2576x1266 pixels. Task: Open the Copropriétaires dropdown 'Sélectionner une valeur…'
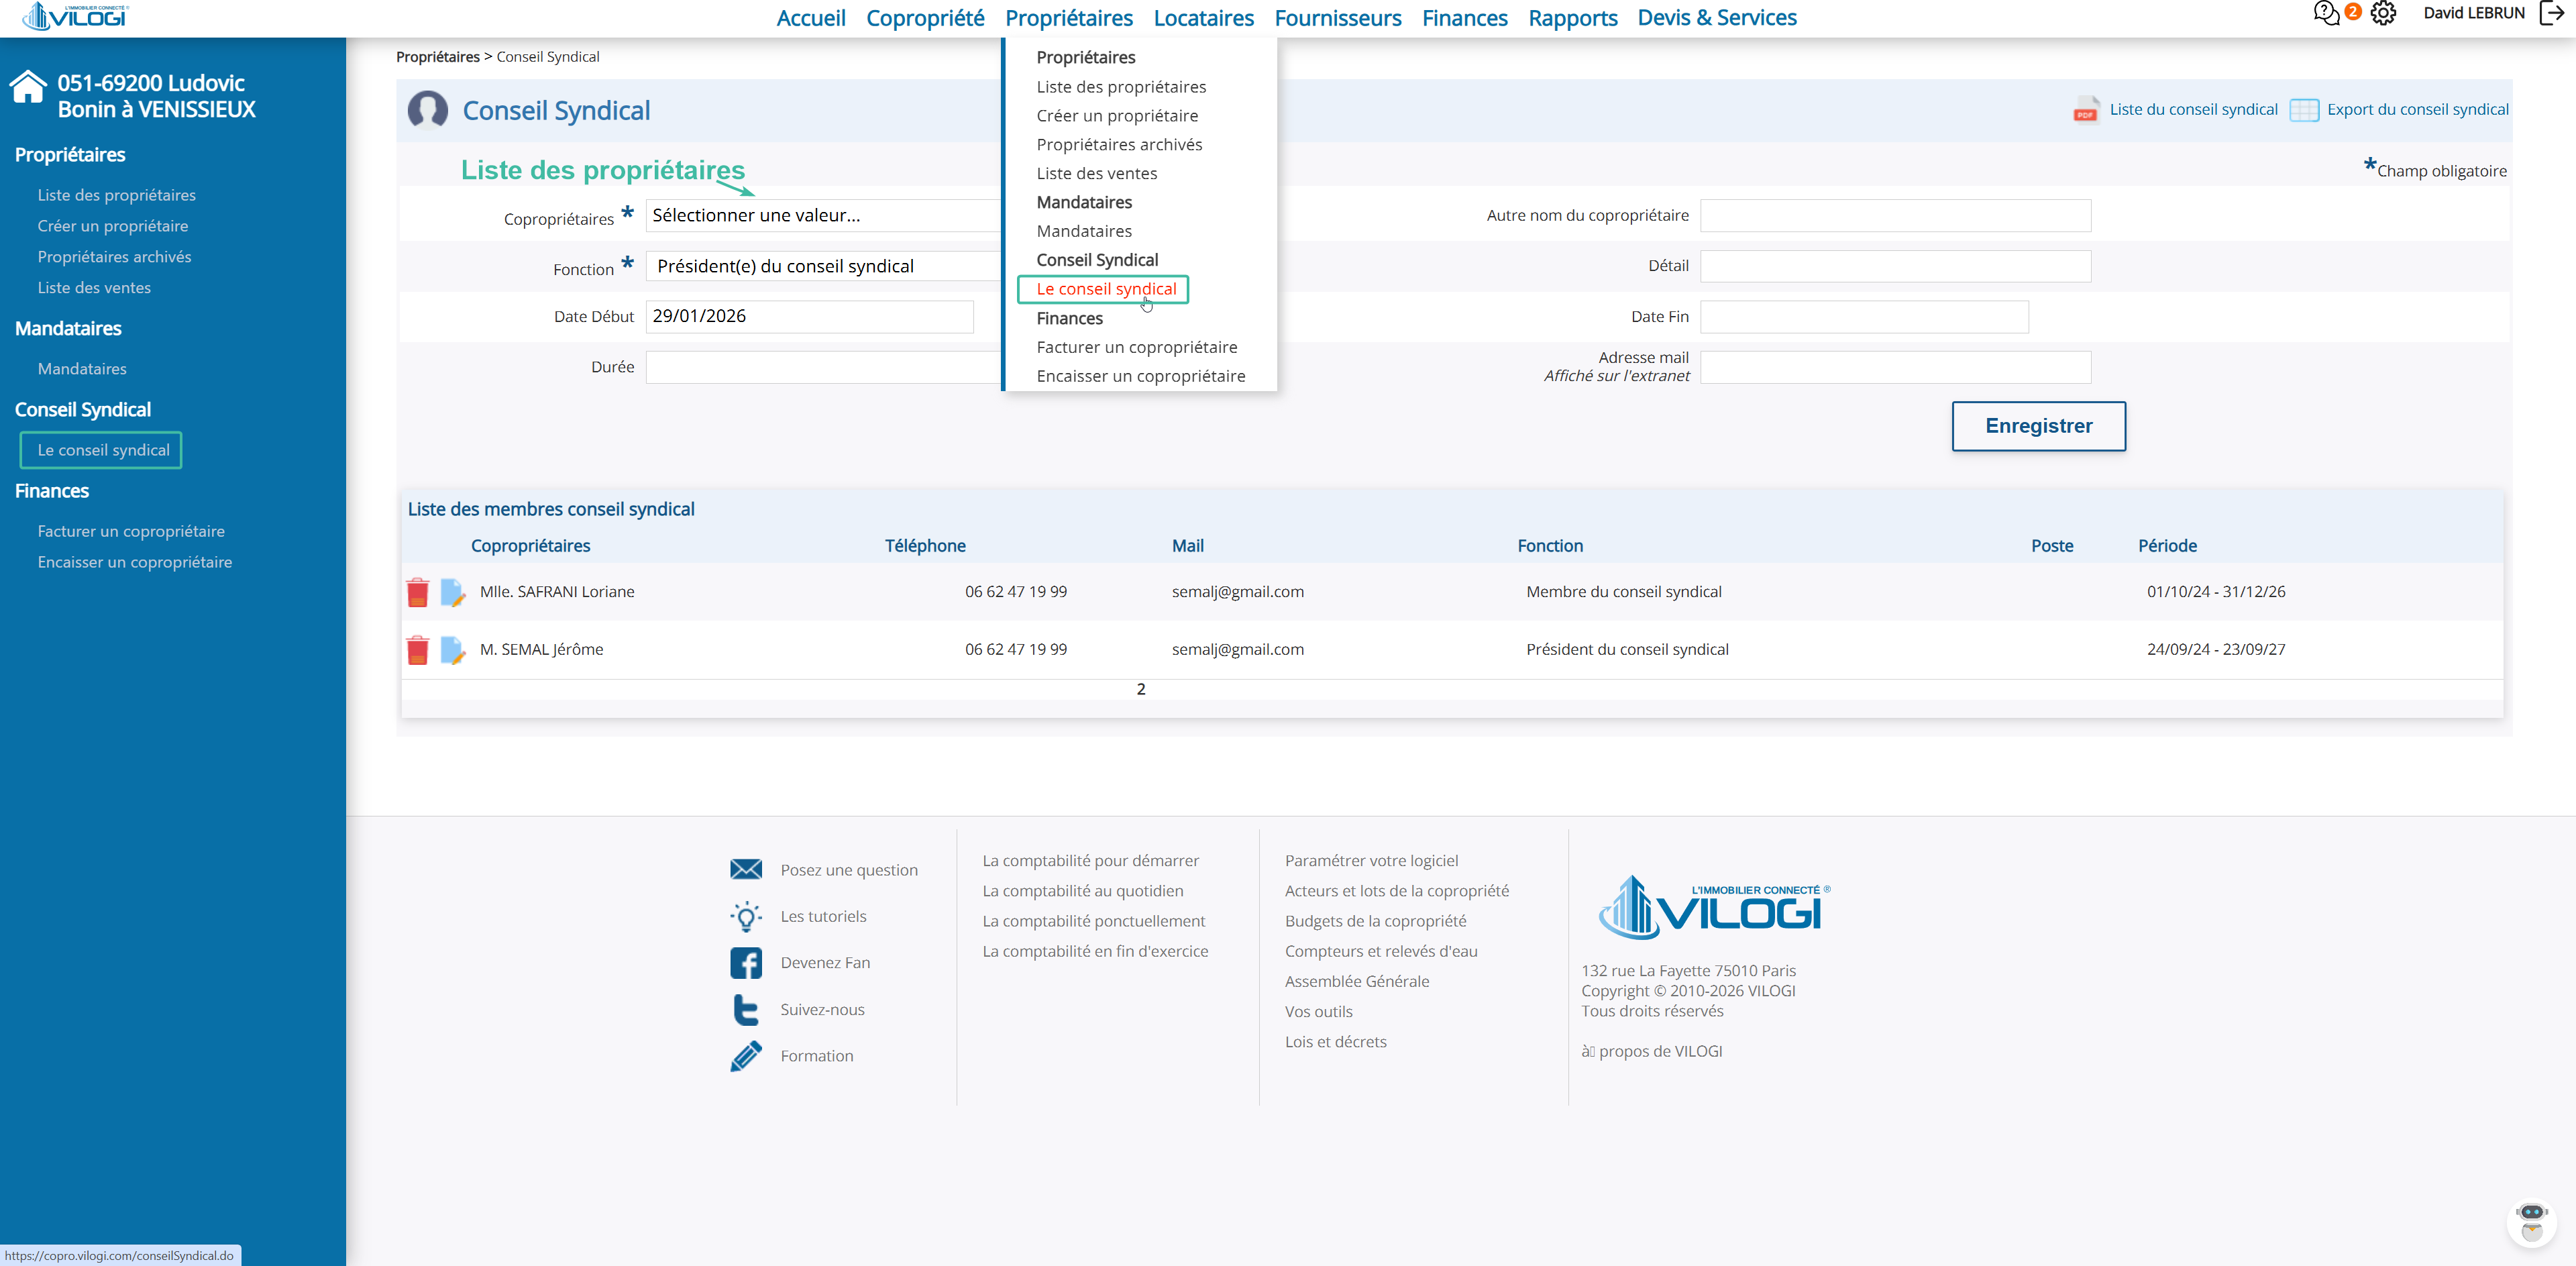point(823,215)
